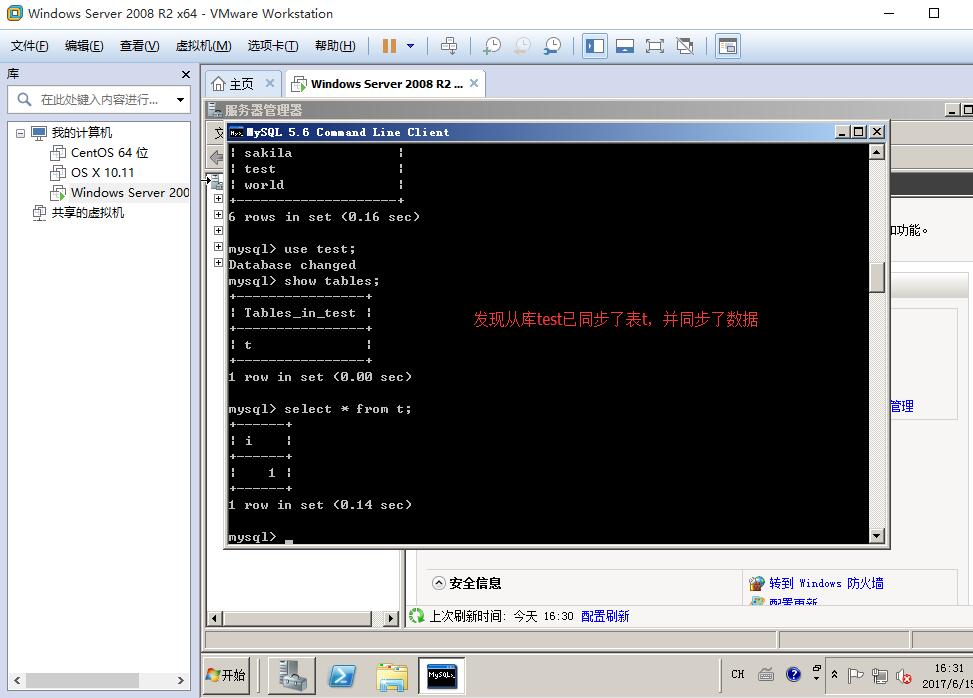Collapse the 安全信息 section chevron
Image resolution: width=973 pixels, height=698 pixels.
click(439, 583)
